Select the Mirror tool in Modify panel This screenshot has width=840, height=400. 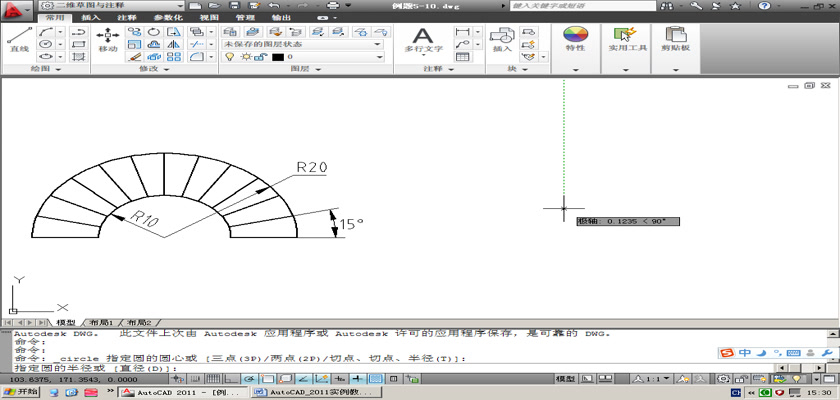(174, 44)
